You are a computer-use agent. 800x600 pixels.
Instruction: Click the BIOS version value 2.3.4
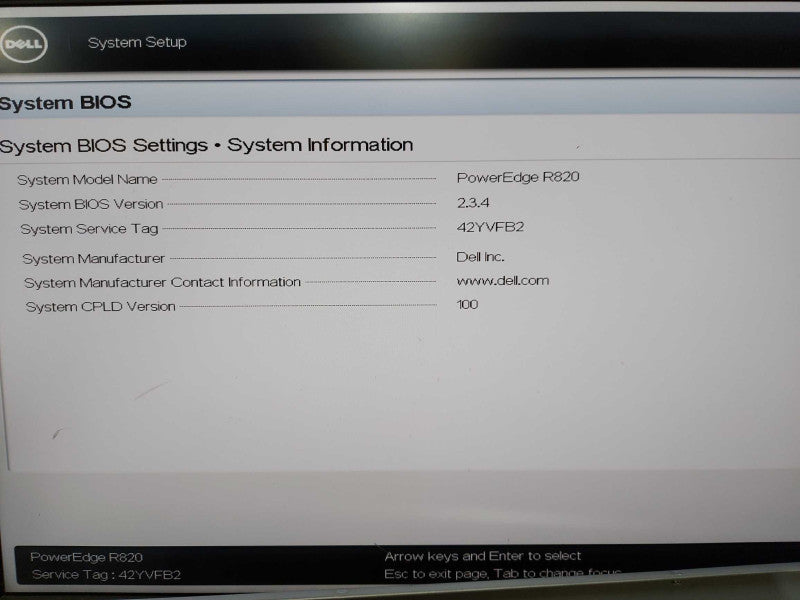(x=473, y=203)
